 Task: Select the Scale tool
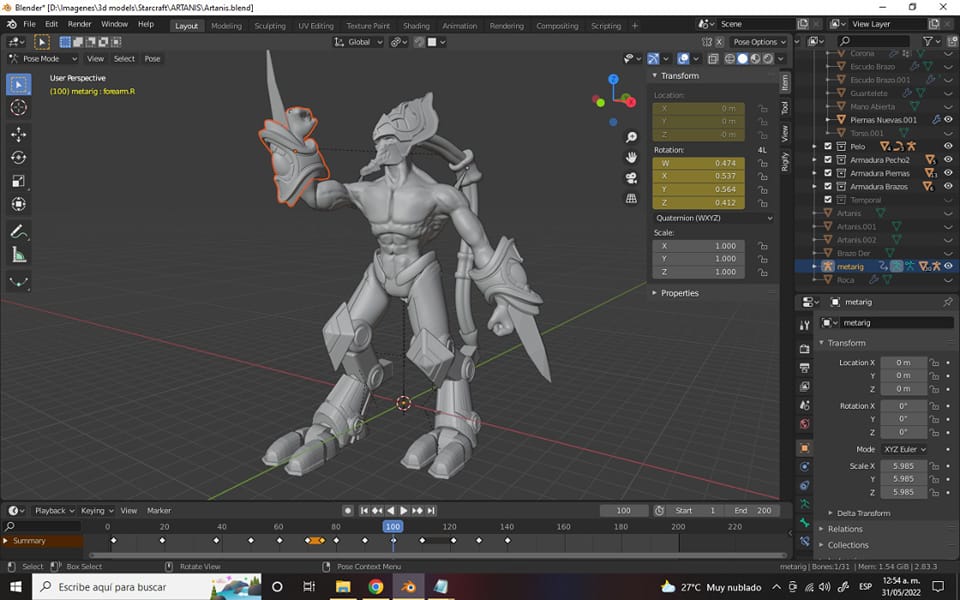pos(18,181)
